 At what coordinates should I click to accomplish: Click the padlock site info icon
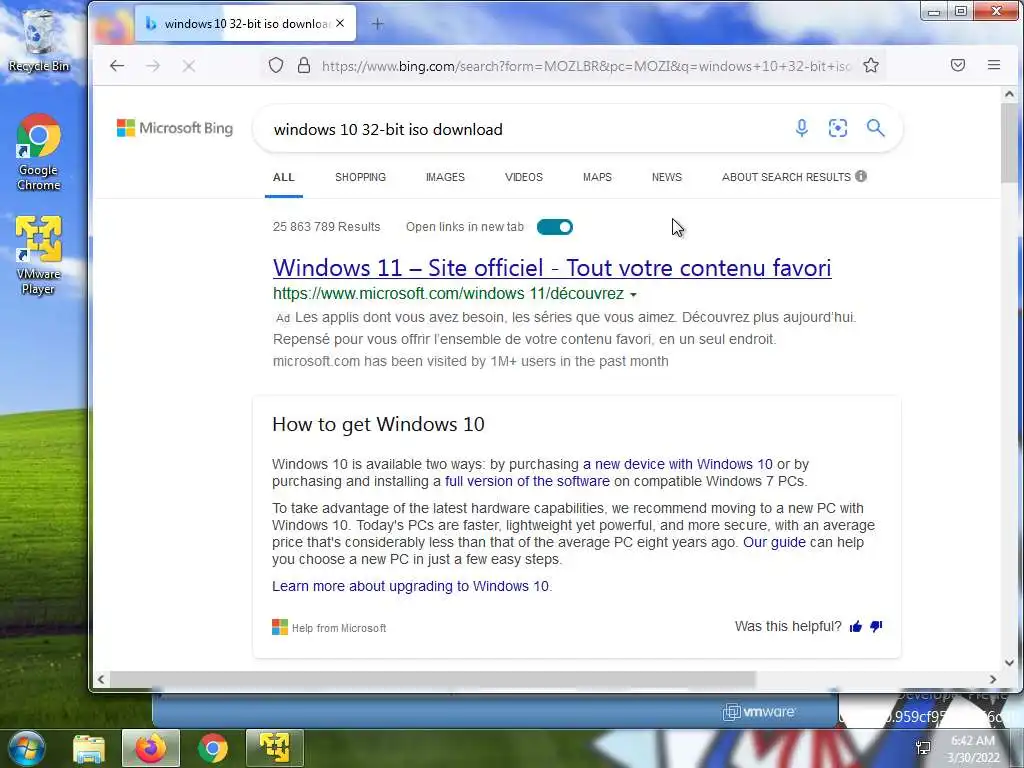pyautogui.click(x=304, y=65)
